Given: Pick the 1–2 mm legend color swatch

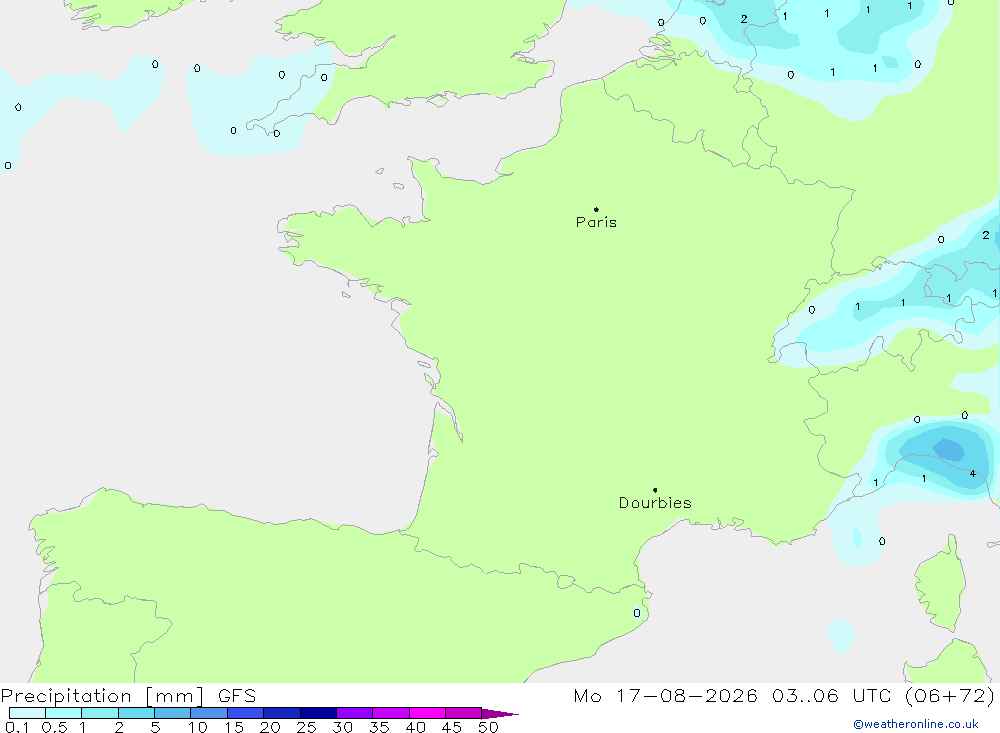Looking at the screenshot, I should (x=99, y=713).
